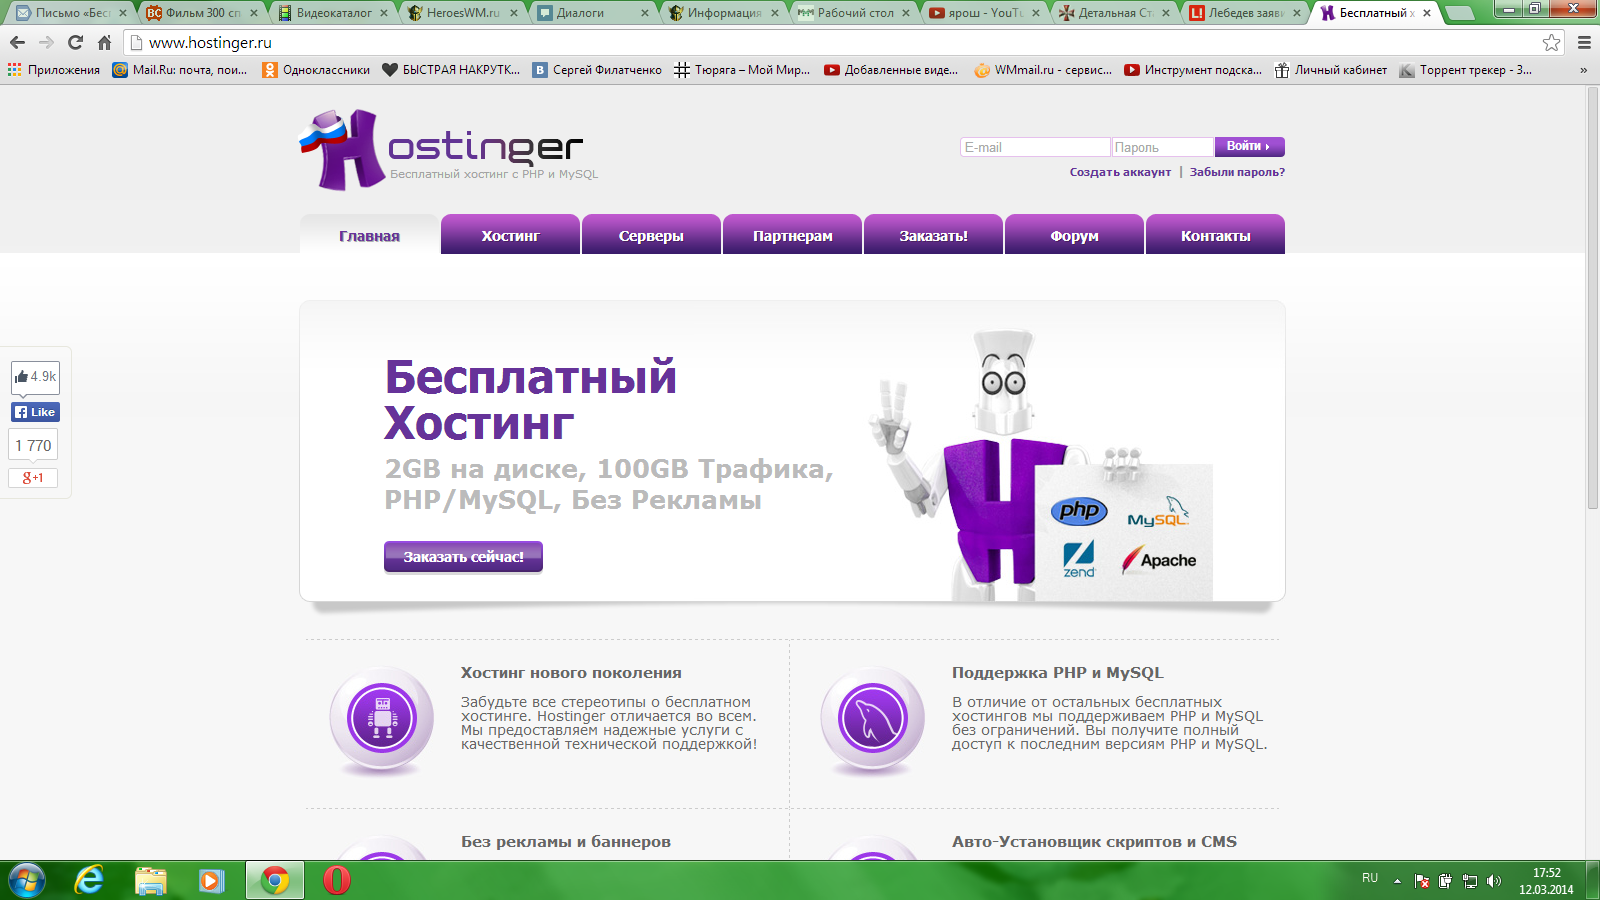The width and height of the screenshot is (1600, 900).
Task: Expand the bookmarks bar overflow chevron
Action: tap(1583, 70)
